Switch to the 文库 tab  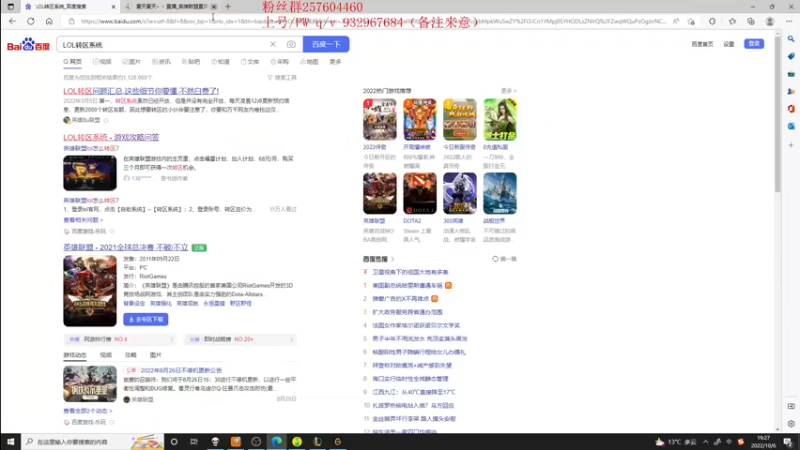click(250, 62)
